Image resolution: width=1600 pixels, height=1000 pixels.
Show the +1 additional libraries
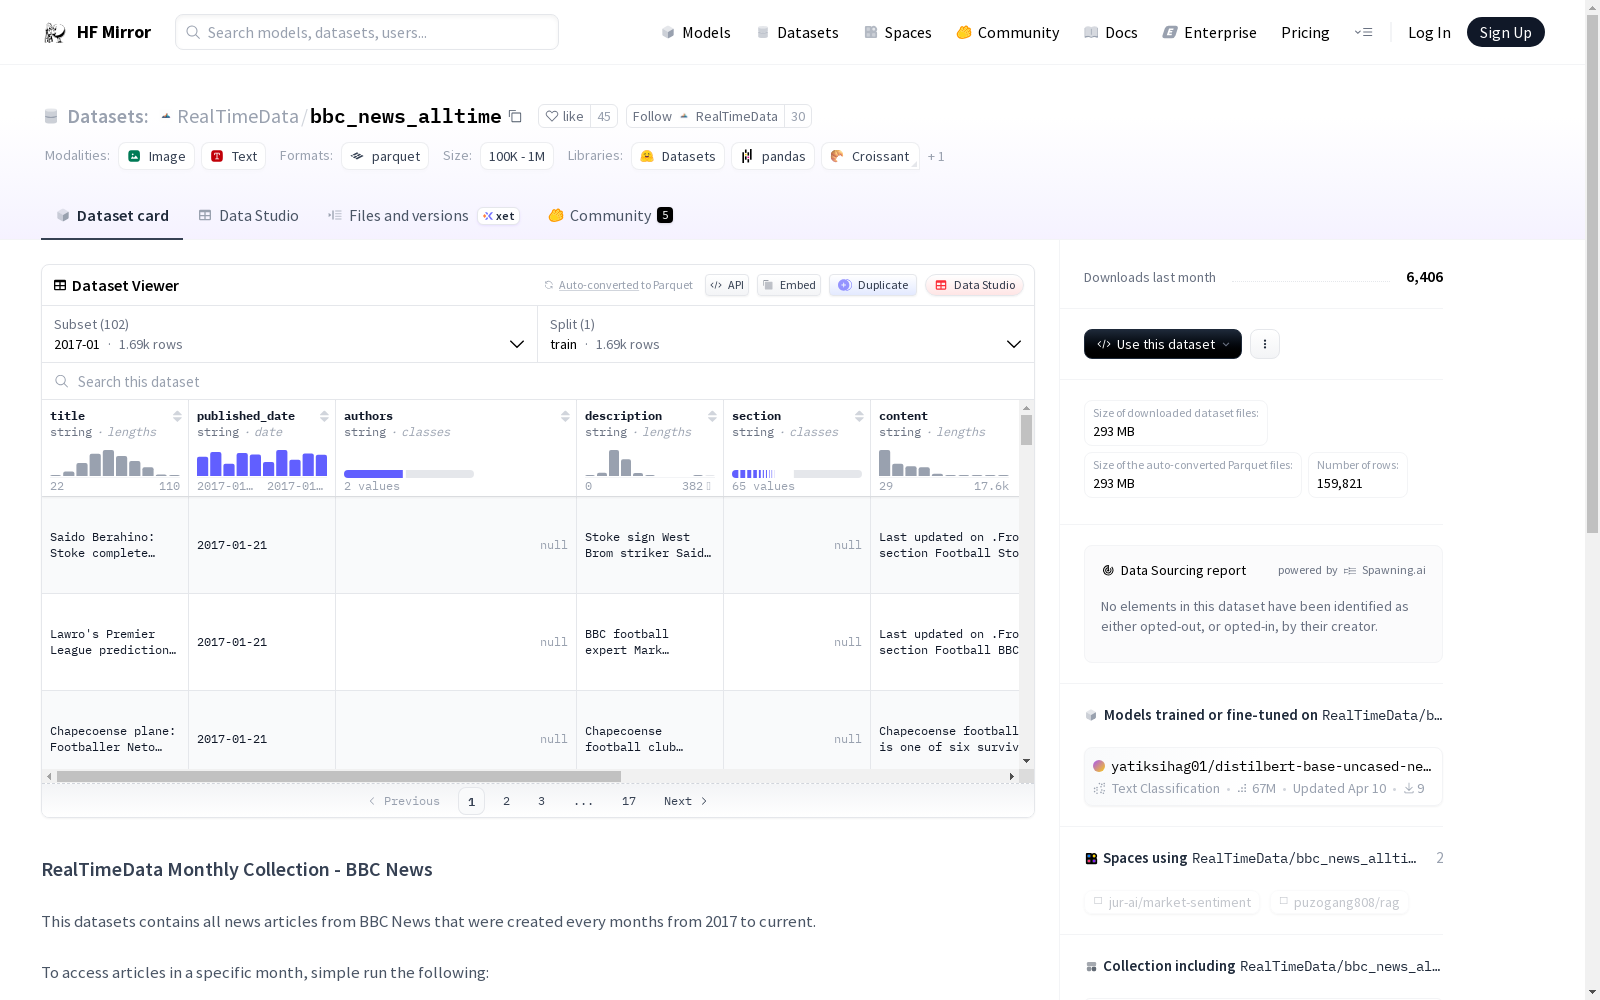click(936, 156)
